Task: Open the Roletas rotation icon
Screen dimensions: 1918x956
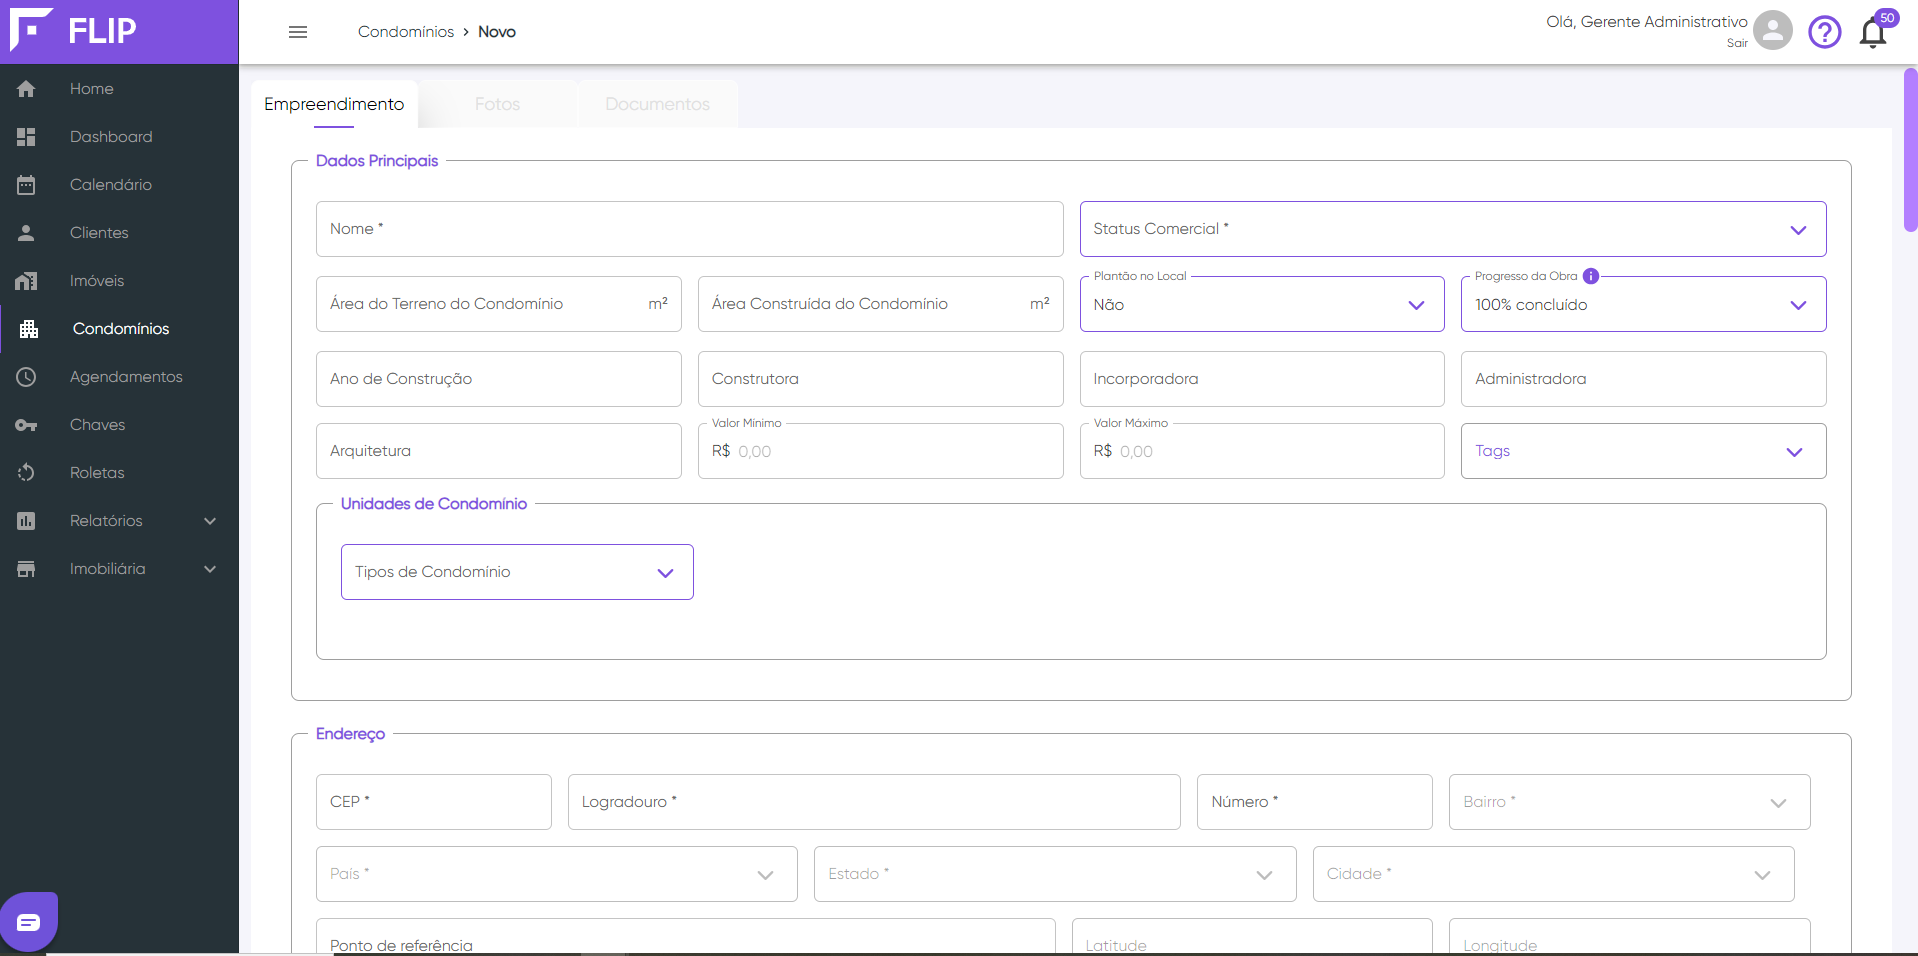Action: (26, 473)
